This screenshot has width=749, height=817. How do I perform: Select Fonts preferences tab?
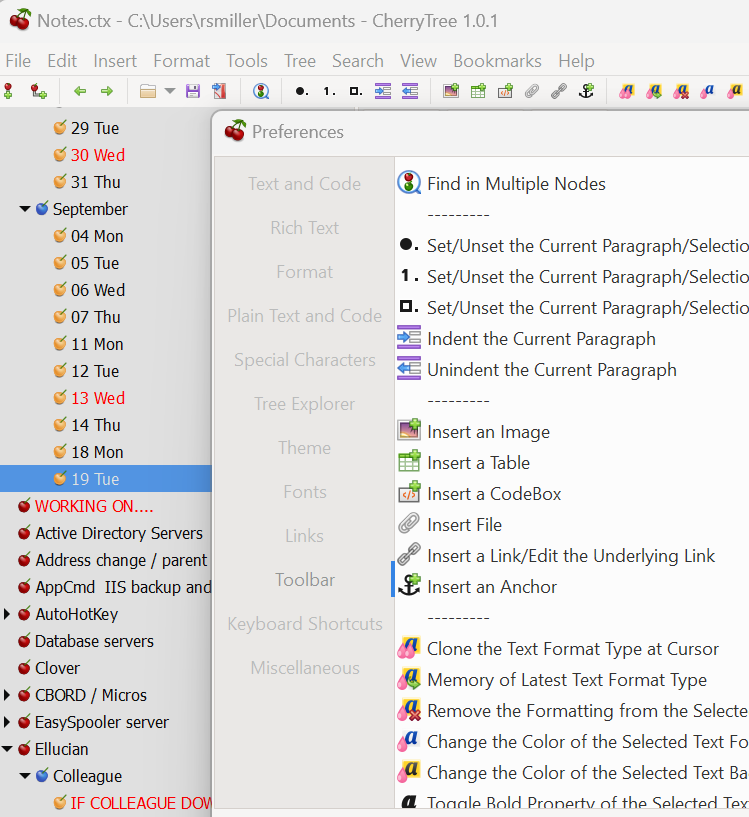304,492
